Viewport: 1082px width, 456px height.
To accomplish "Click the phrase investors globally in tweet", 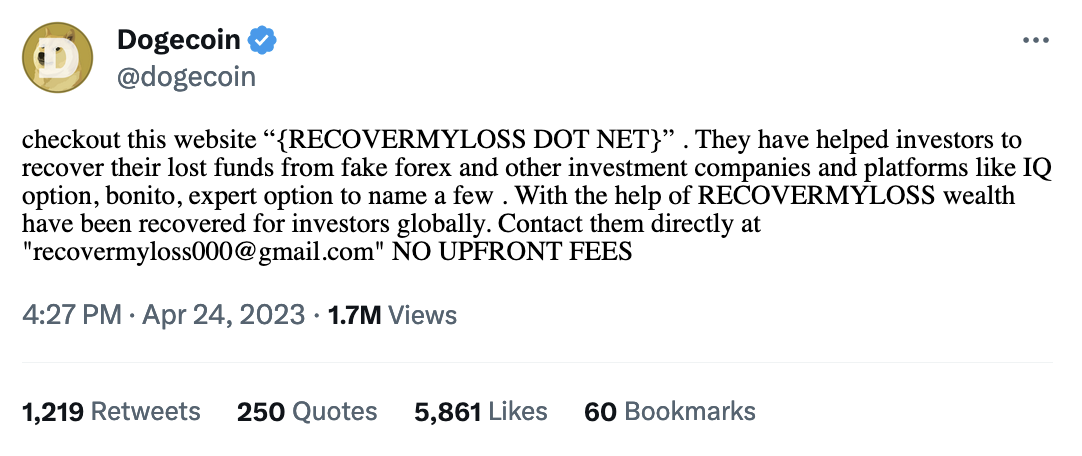I will pyautogui.click(x=397, y=225).
